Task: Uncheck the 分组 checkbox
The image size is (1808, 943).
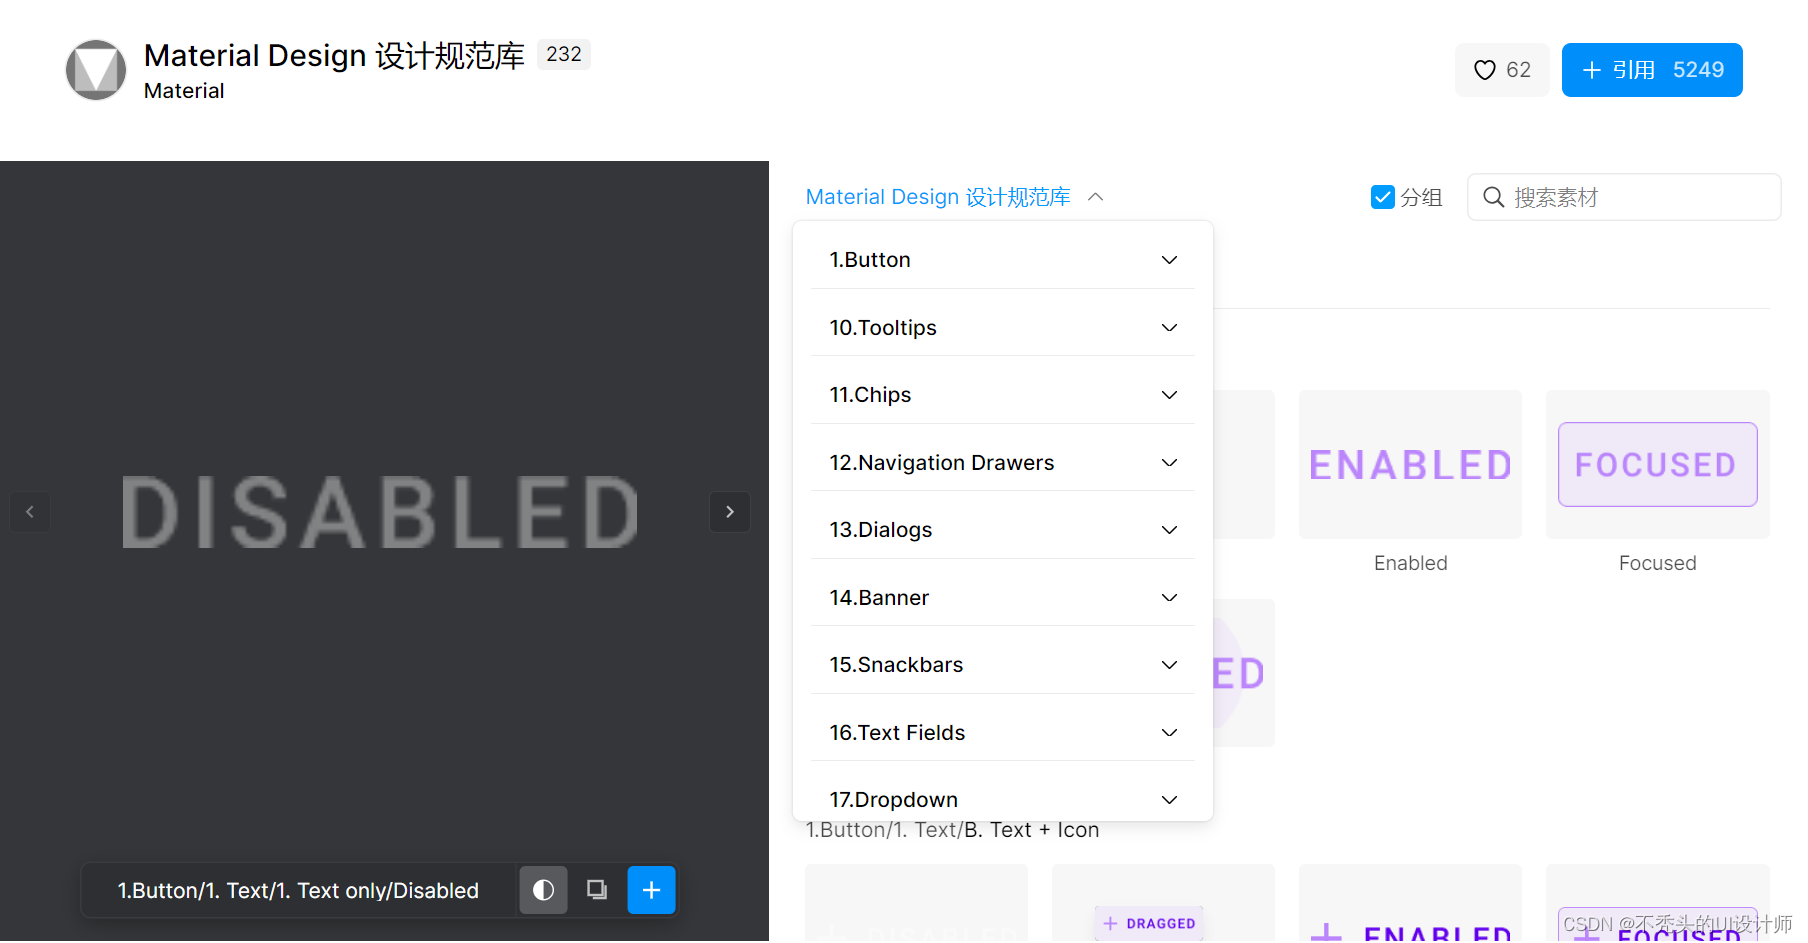Action: tap(1383, 197)
